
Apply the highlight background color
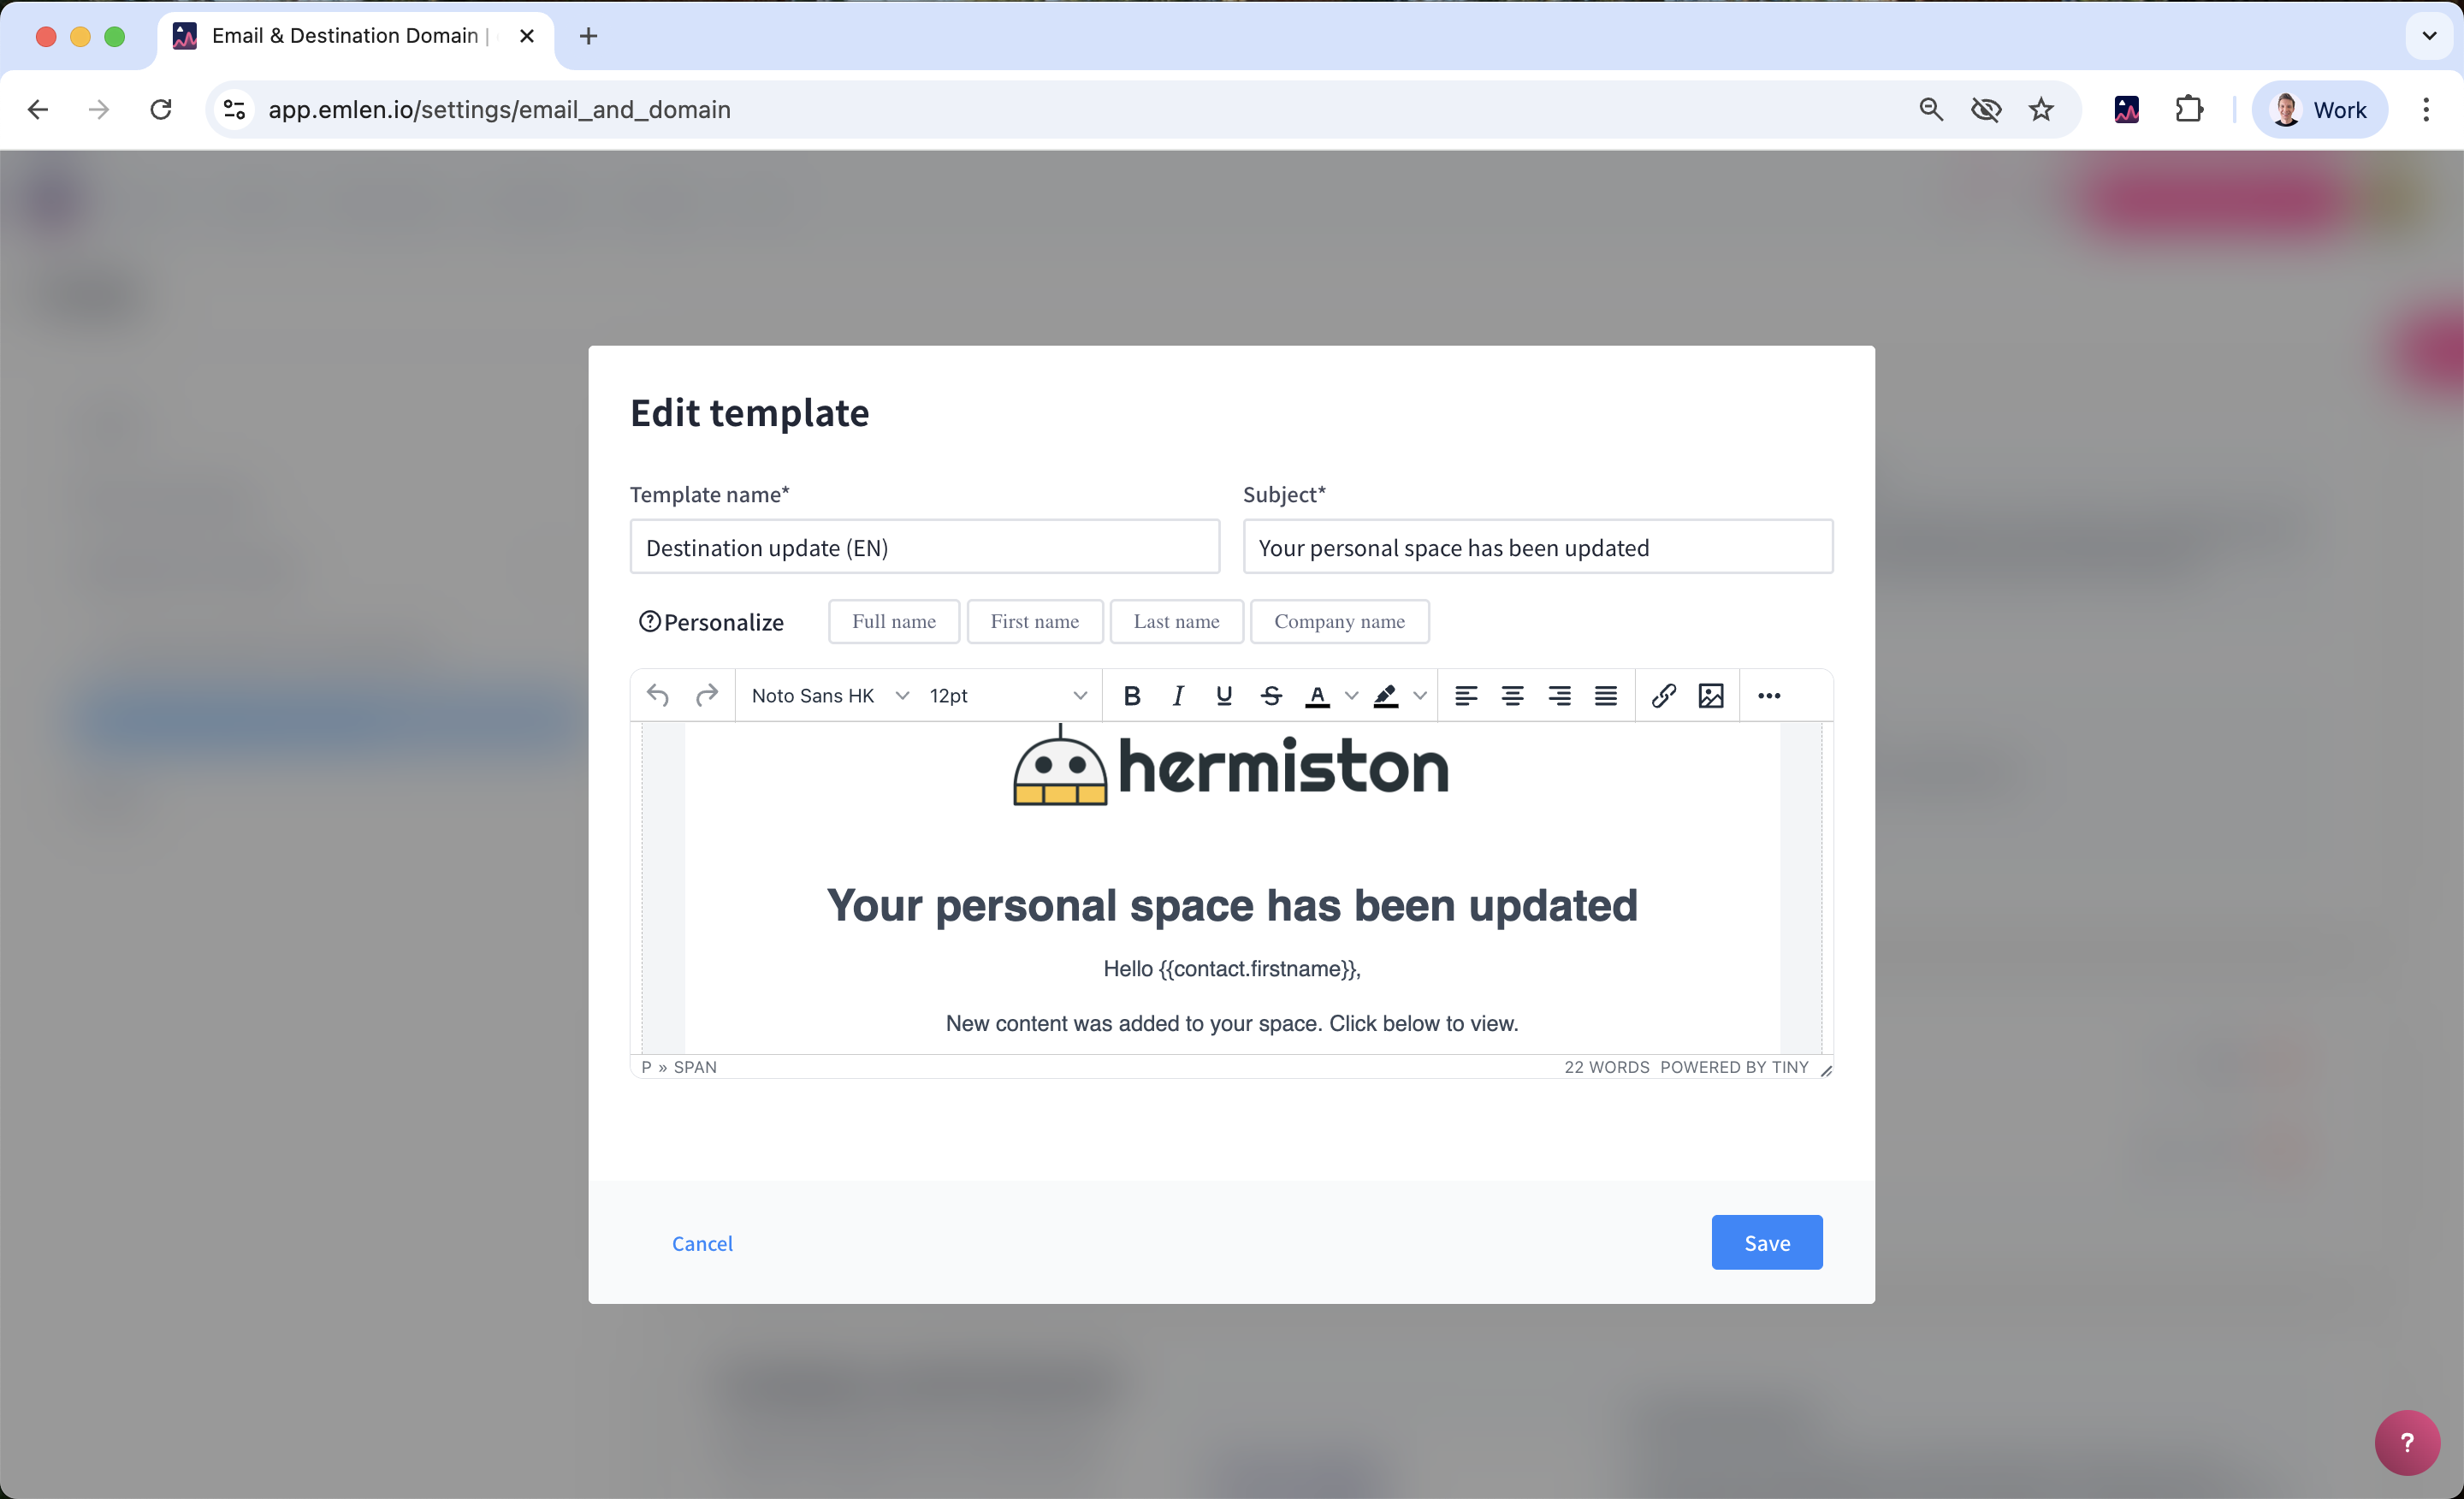[x=1385, y=695]
